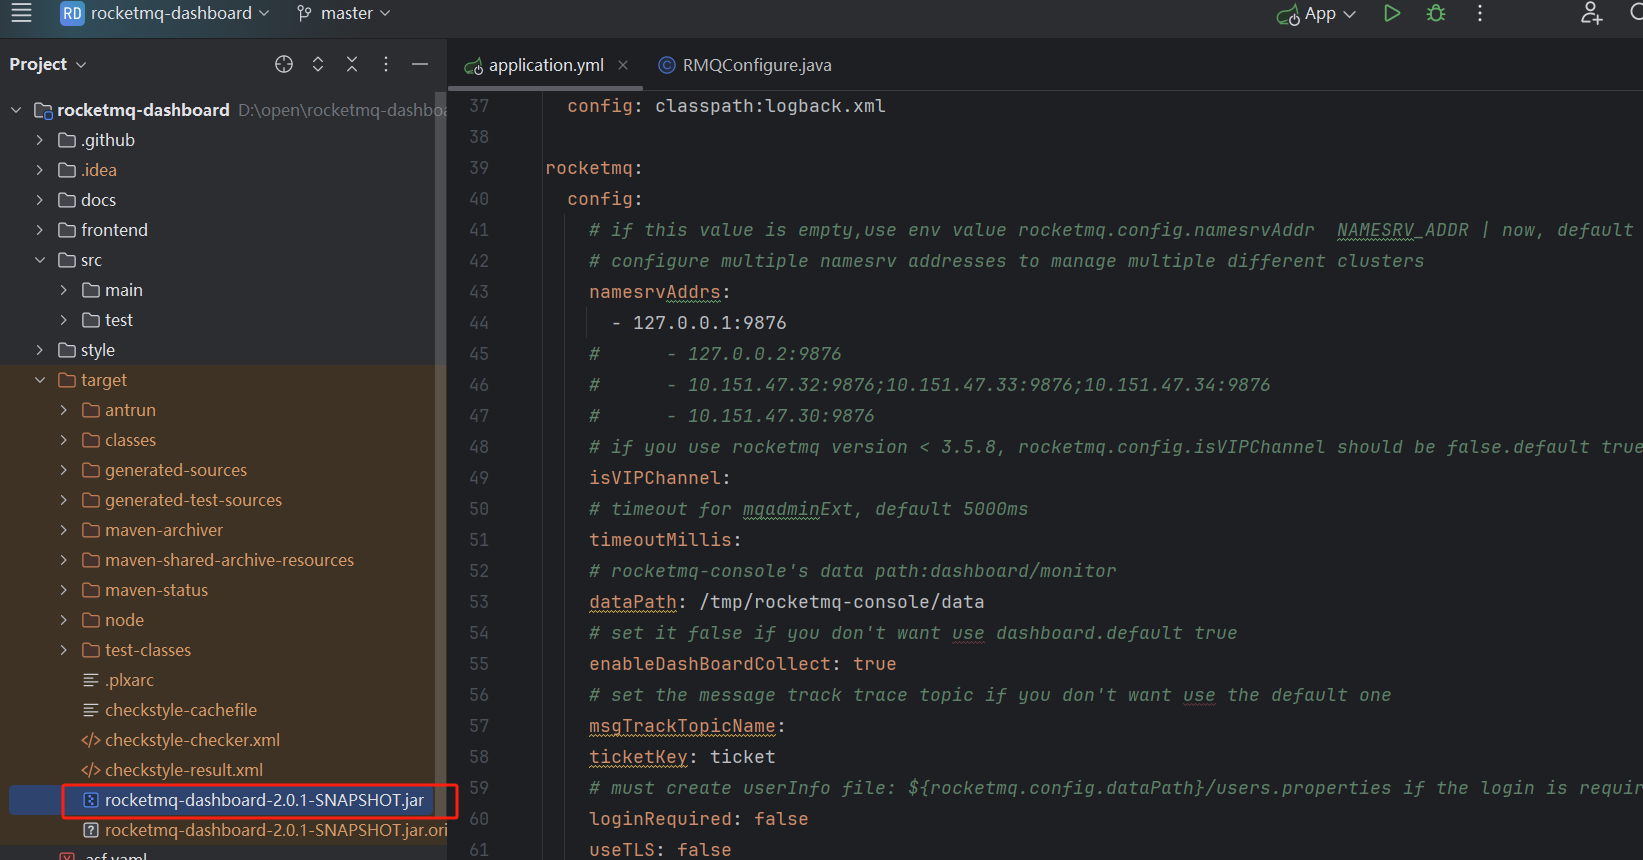
Task: Click the timeoutMillis key
Action: [x=660, y=540]
